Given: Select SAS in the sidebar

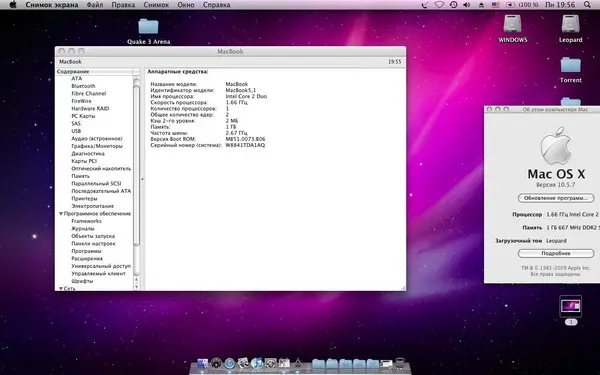Looking at the screenshot, I should (x=76, y=124).
